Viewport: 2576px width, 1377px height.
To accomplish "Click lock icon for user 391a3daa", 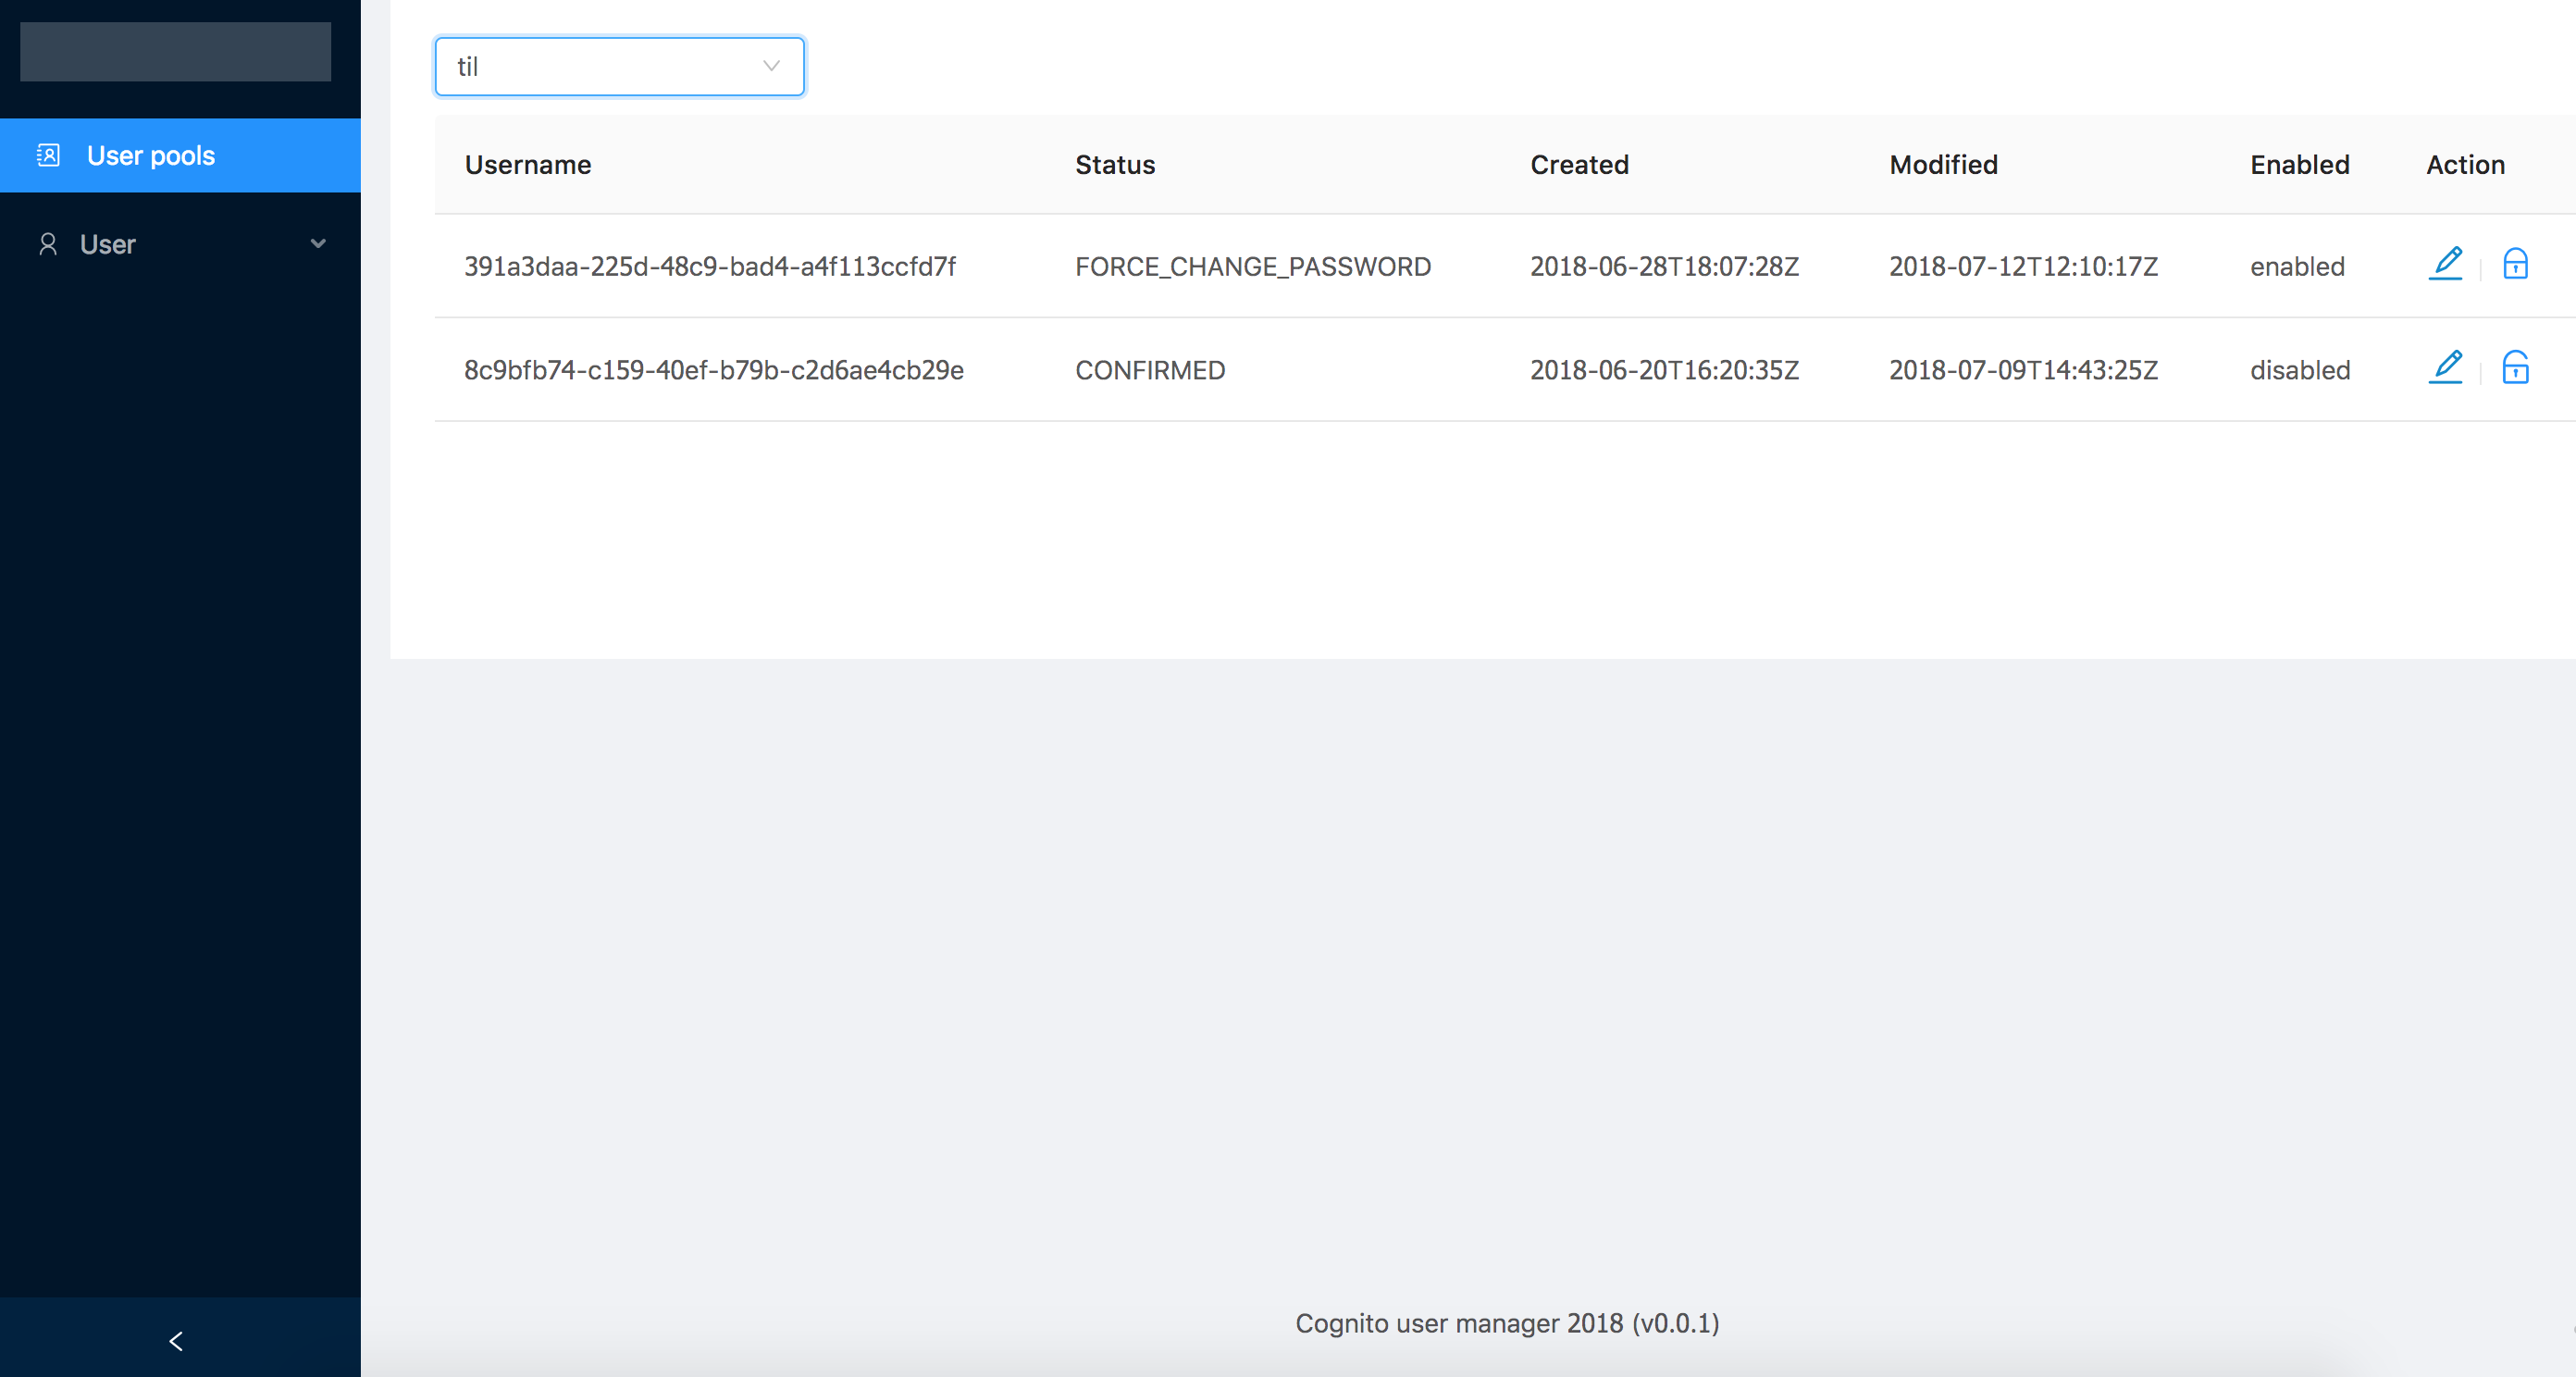I will [2515, 264].
